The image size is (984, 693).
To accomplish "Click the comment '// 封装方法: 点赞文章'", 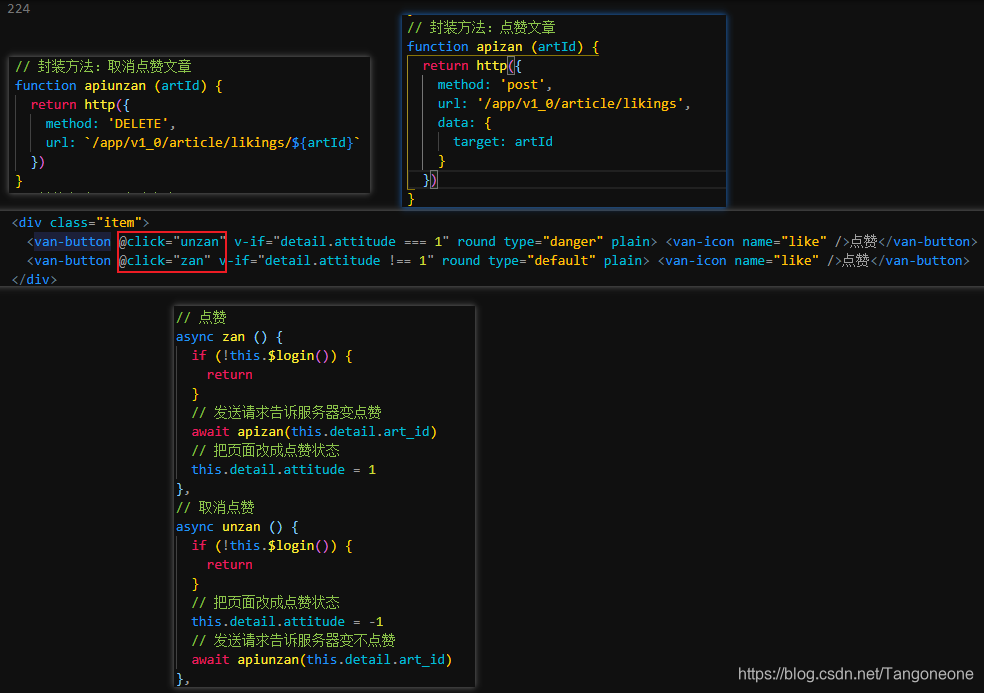I will pos(481,28).
